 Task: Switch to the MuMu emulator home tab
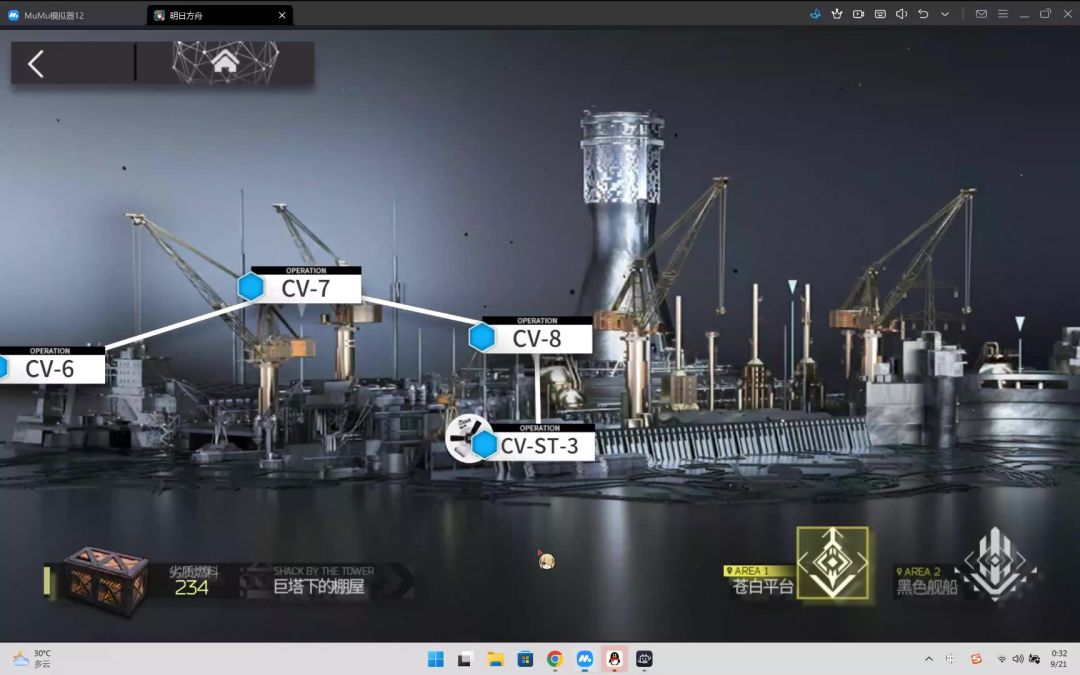tap(46, 15)
